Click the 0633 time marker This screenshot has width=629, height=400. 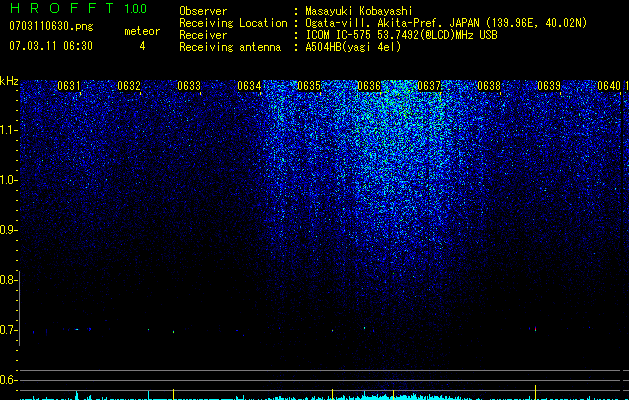point(189,86)
